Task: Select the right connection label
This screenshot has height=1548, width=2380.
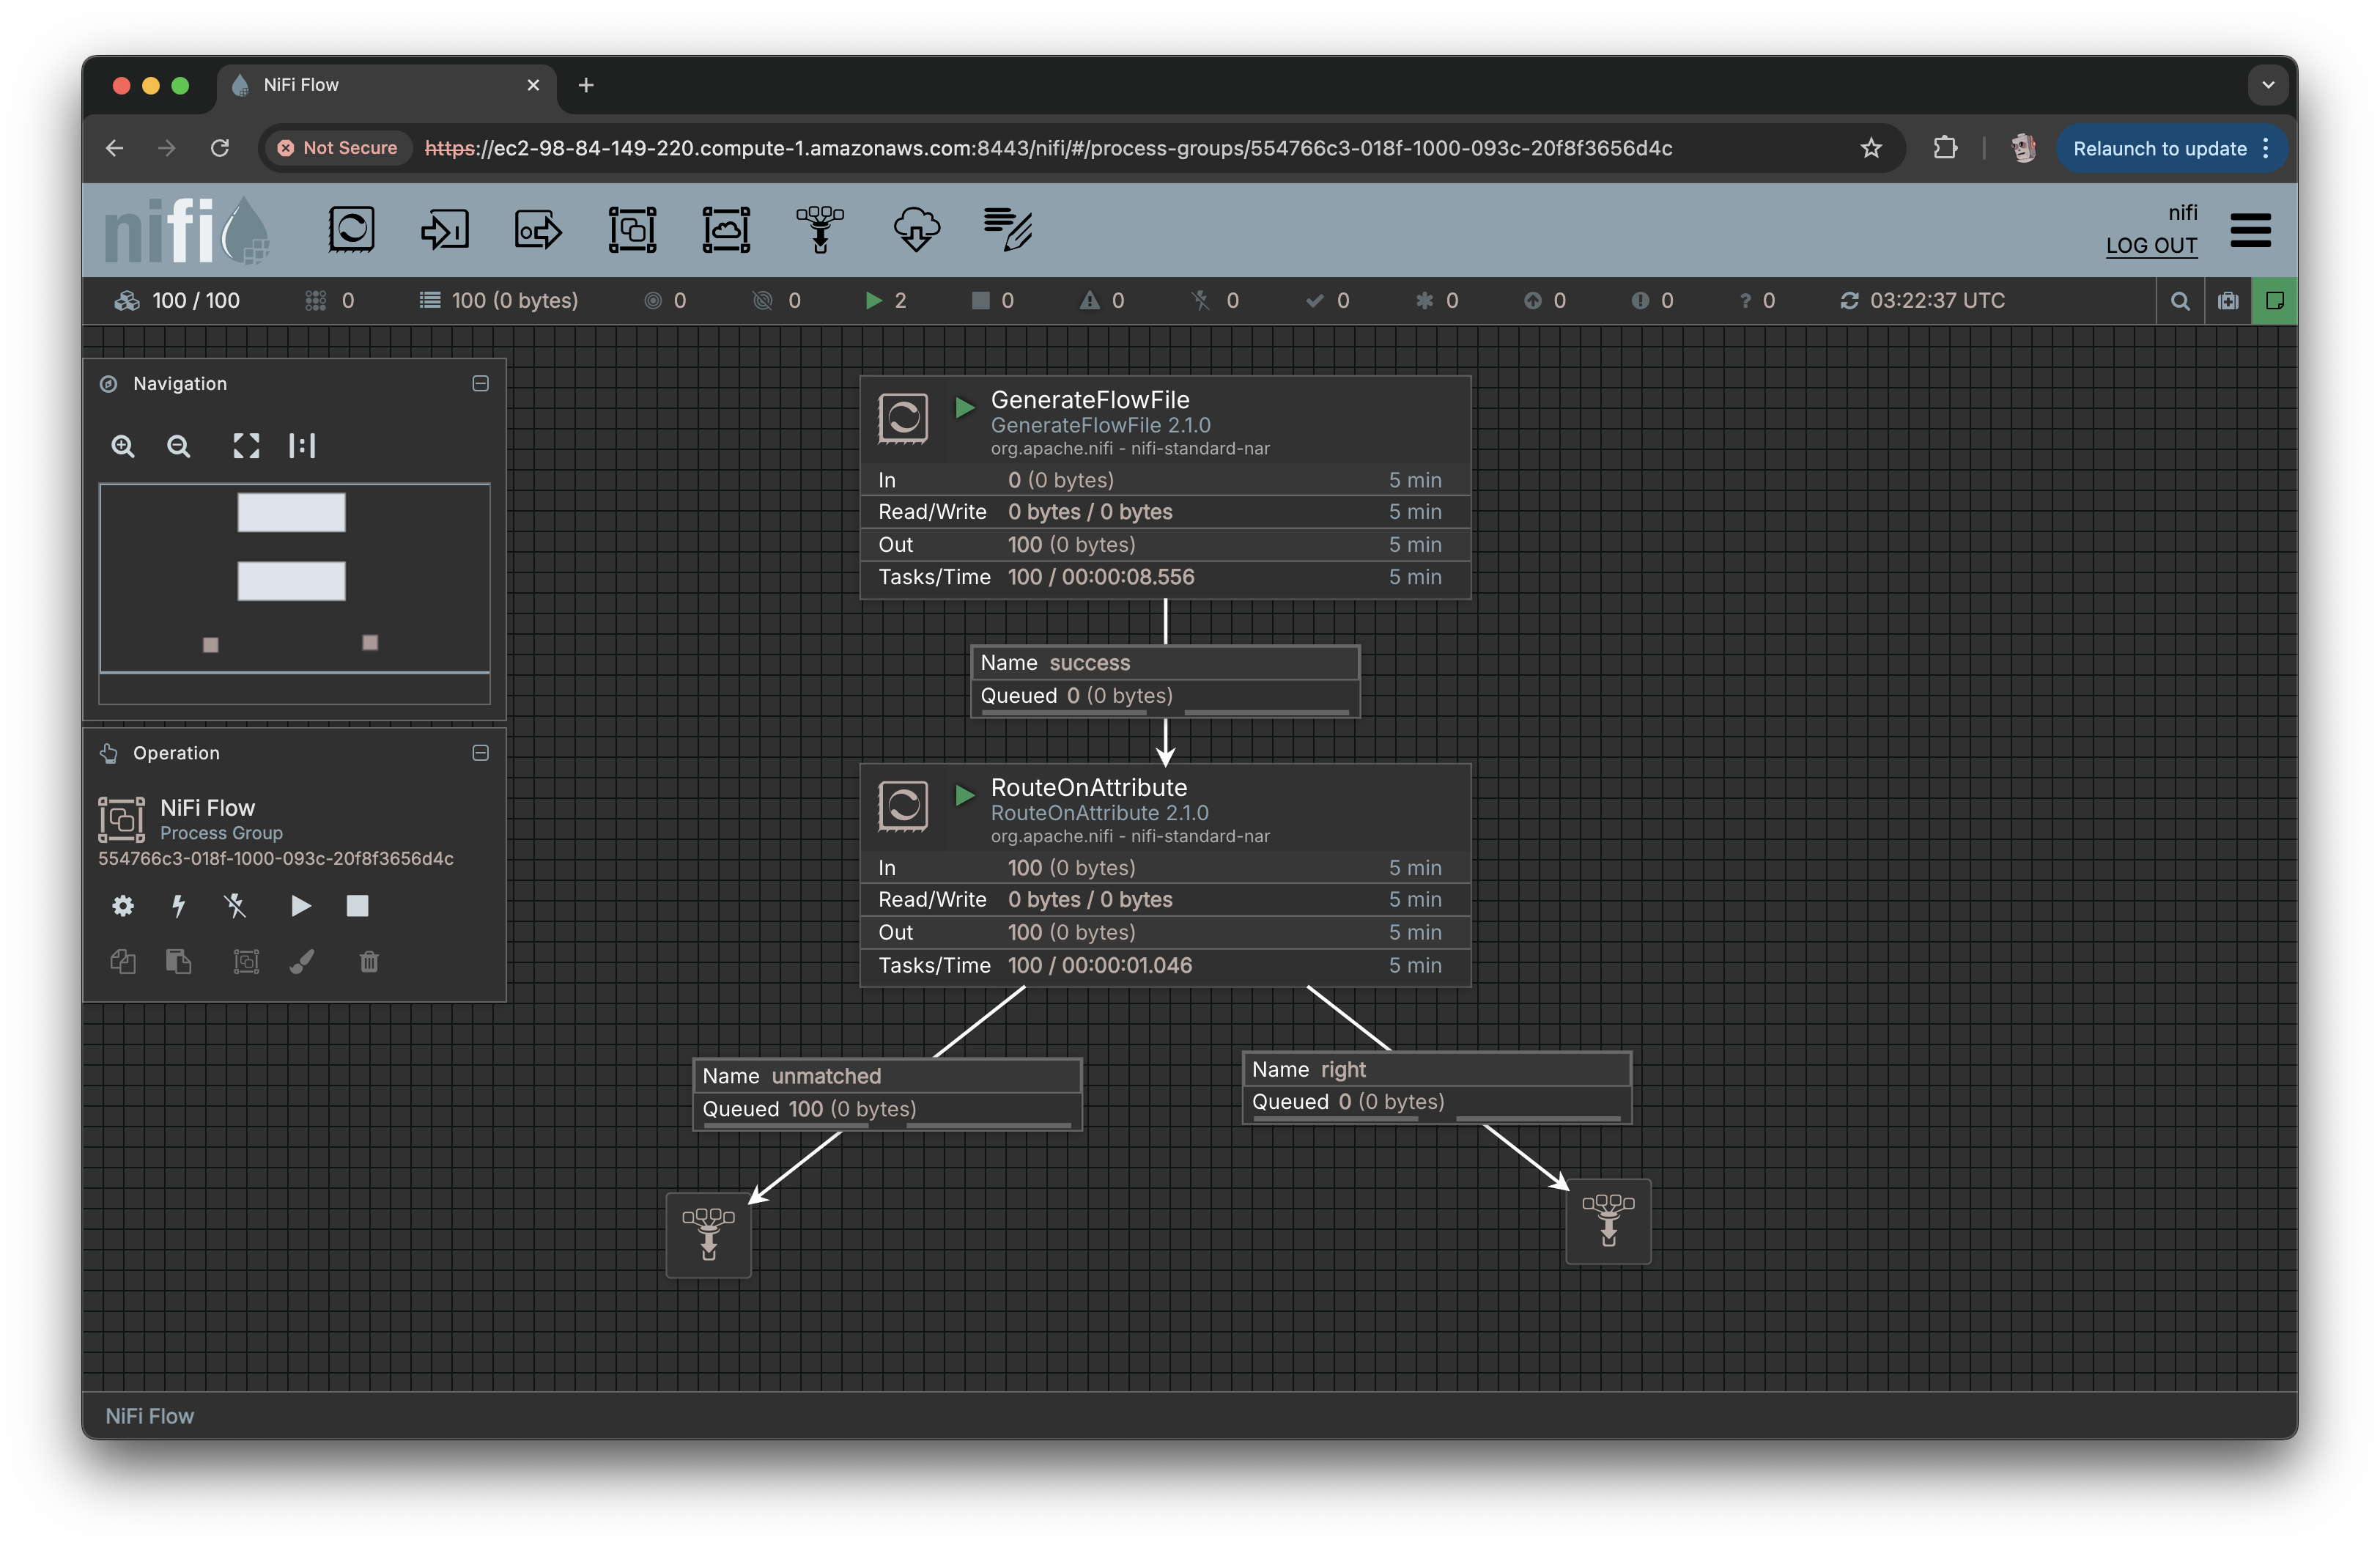Action: (1437, 1087)
